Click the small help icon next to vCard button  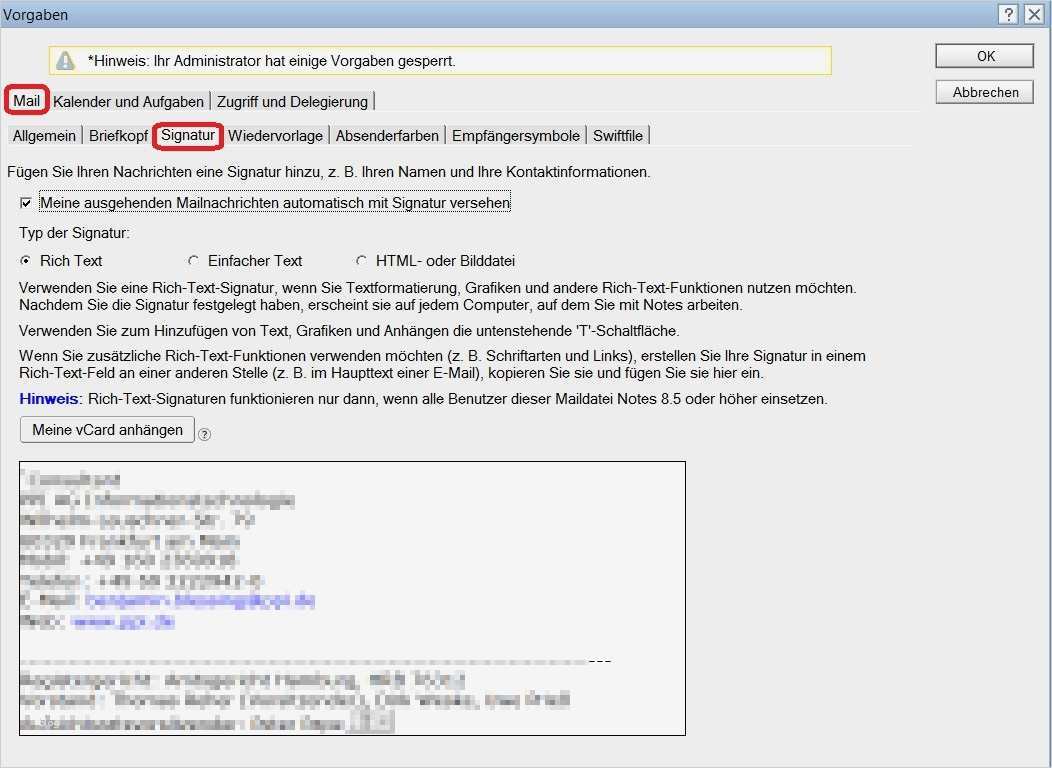(x=203, y=434)
